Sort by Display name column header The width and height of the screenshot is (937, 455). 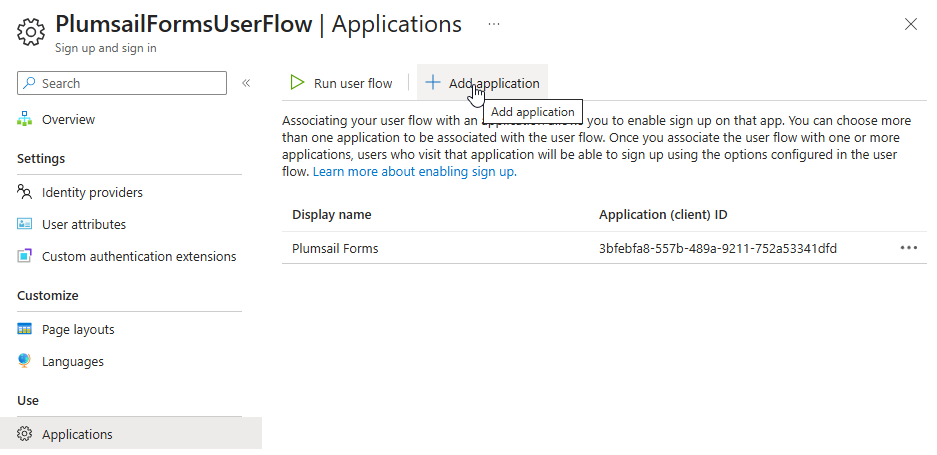coord(332,215)
